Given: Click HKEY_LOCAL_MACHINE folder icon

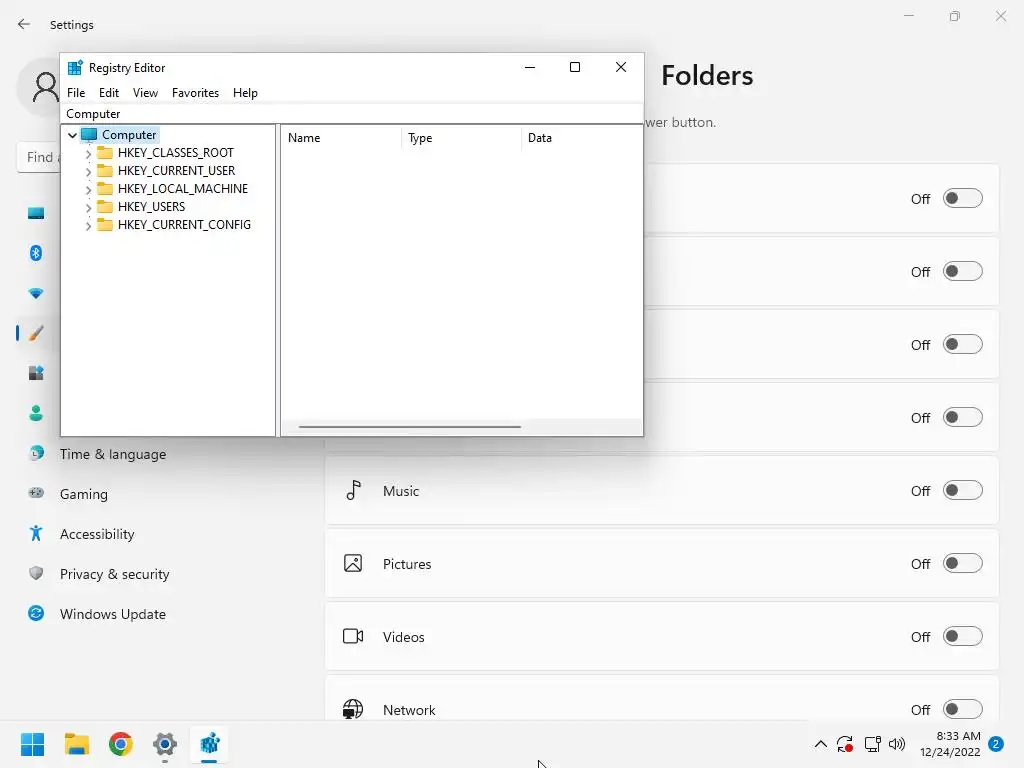Looking at the screenshot, I should [x=104, y=189].
